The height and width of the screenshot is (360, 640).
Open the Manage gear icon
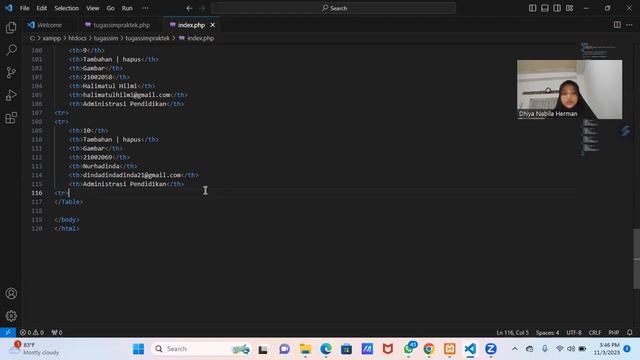(x=11, y=316)
